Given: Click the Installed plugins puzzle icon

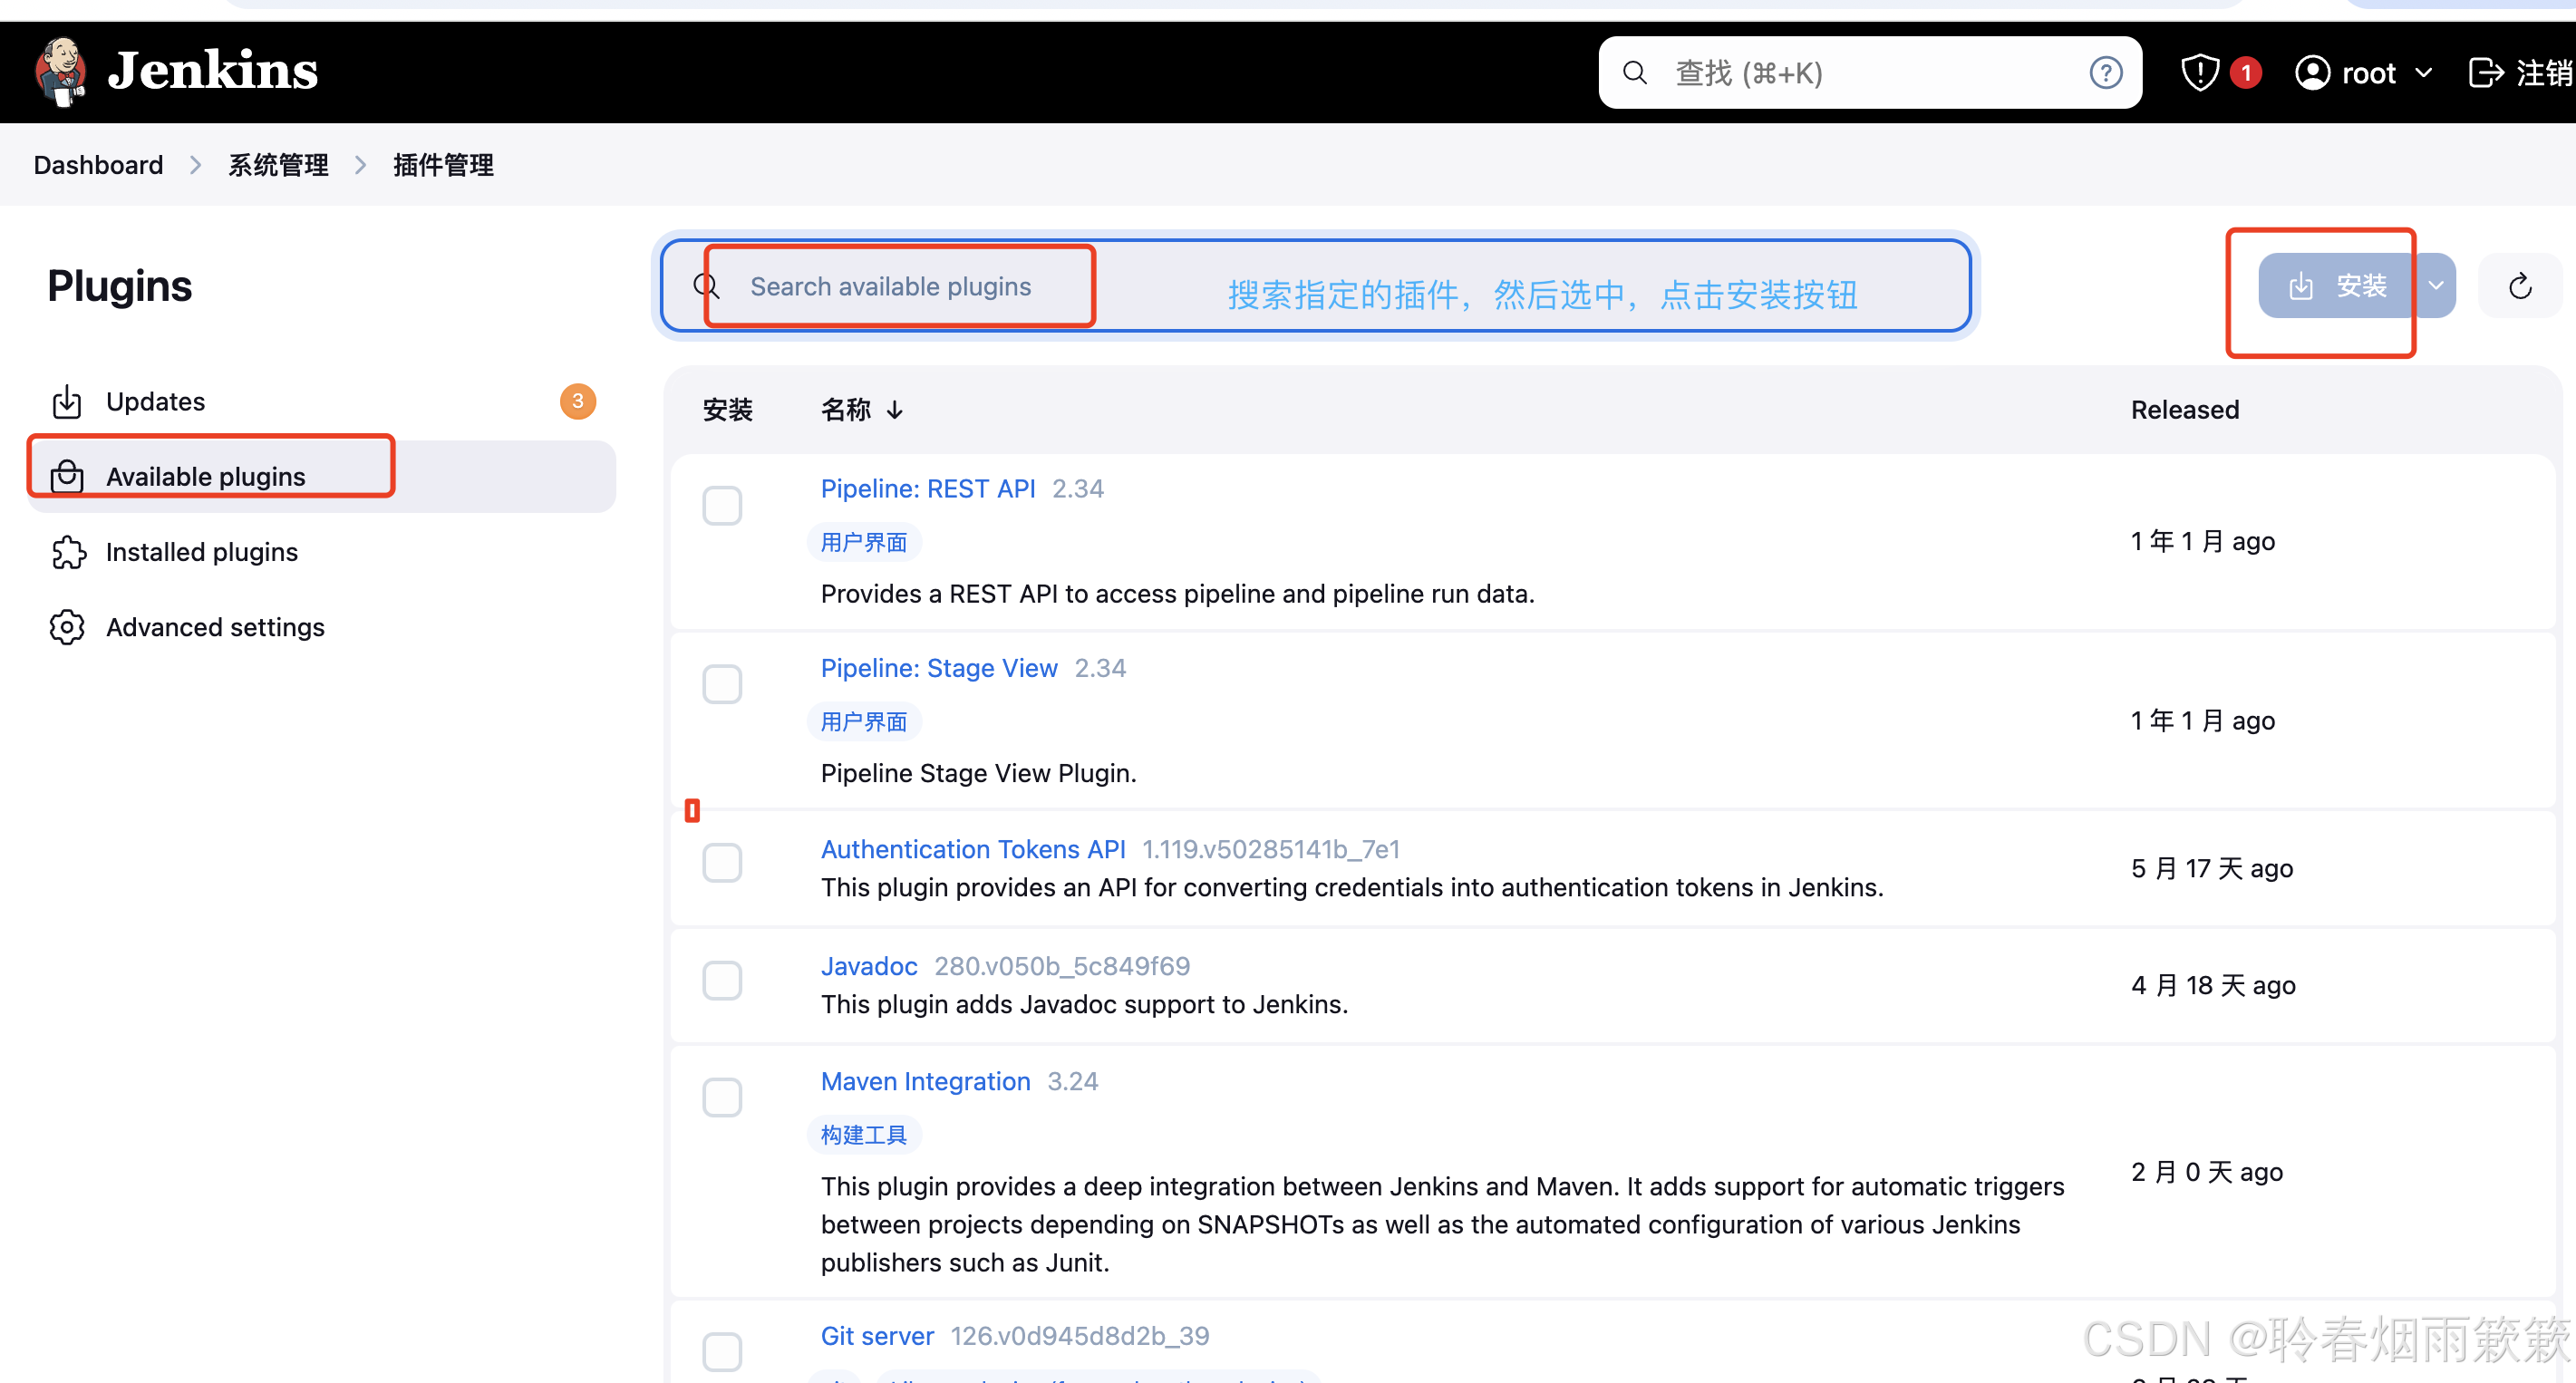Looking at the screenshot, I should point(67,552).
